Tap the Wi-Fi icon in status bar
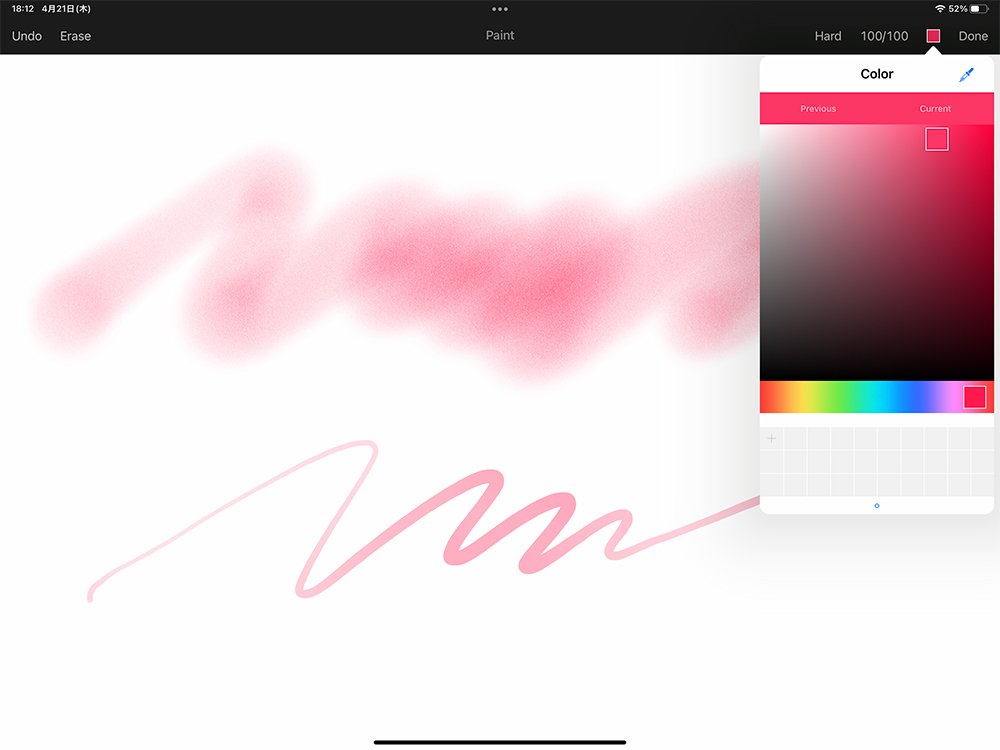The width and height of the screenshot is (1000, 750). coord(940,9)
